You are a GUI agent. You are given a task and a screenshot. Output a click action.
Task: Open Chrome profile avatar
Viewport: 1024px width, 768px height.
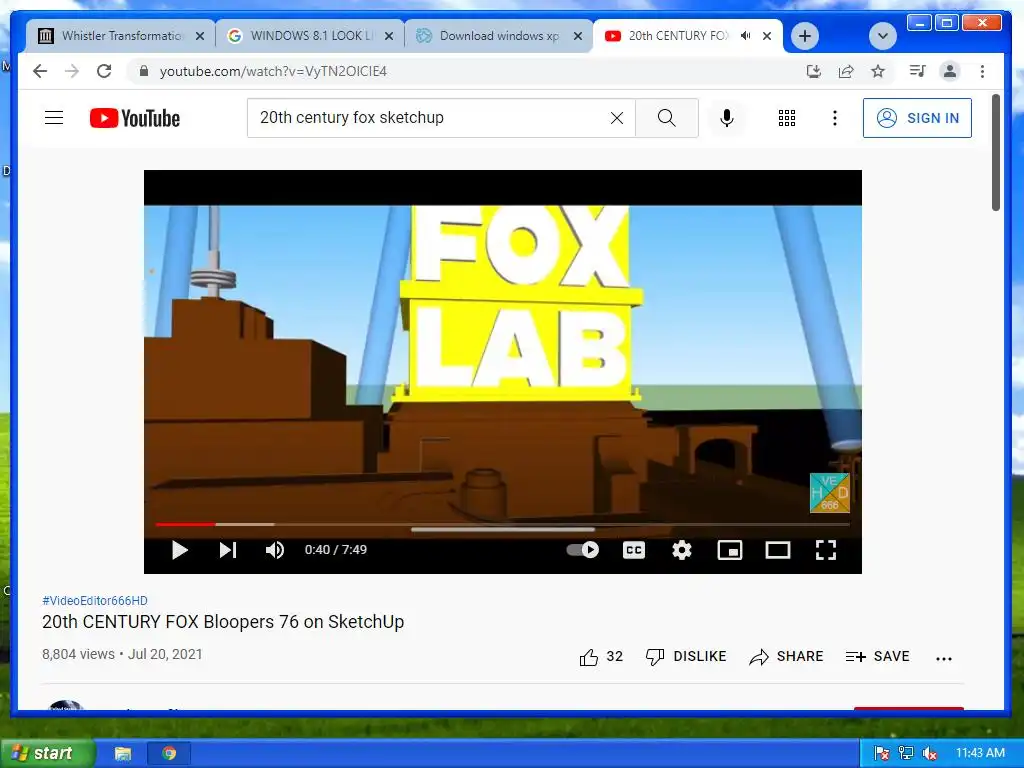pyautogui.click(x=950, y=71)
